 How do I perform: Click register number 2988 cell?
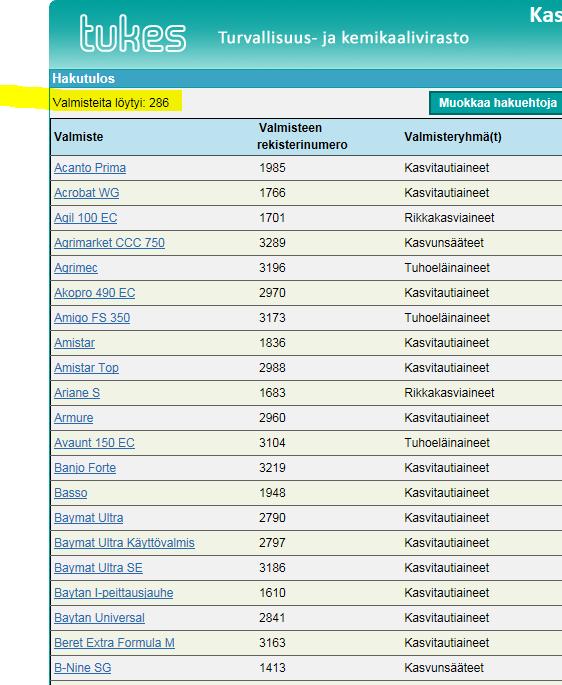coord(272,367)
